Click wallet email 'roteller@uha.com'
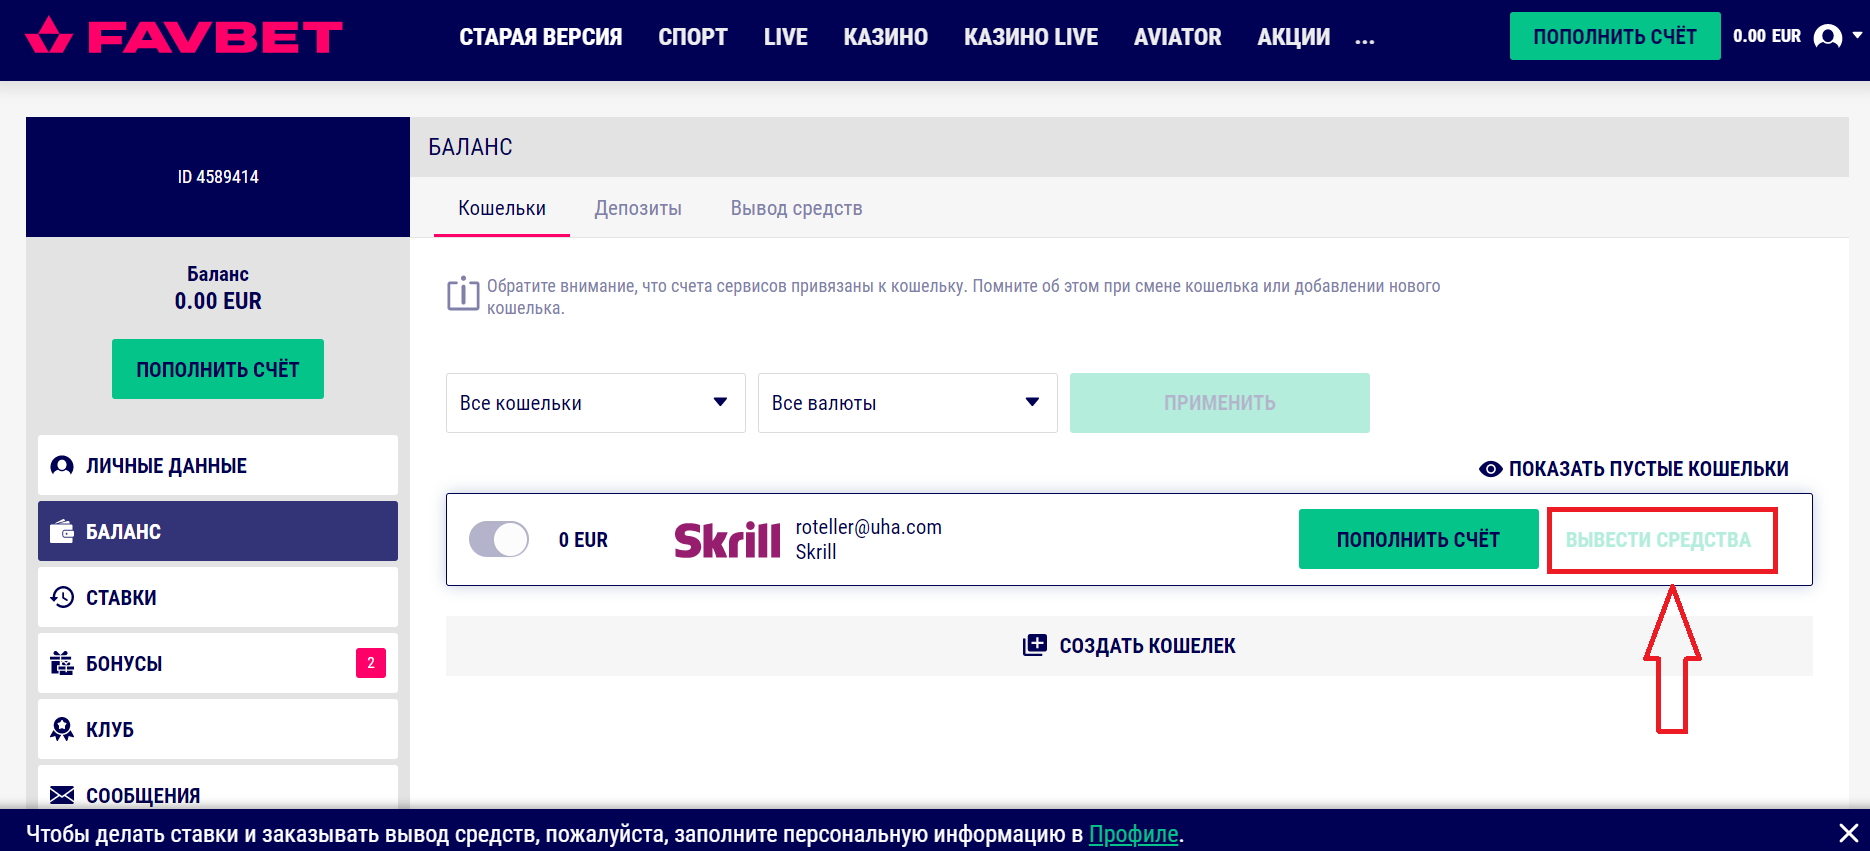 click(869, 527)
